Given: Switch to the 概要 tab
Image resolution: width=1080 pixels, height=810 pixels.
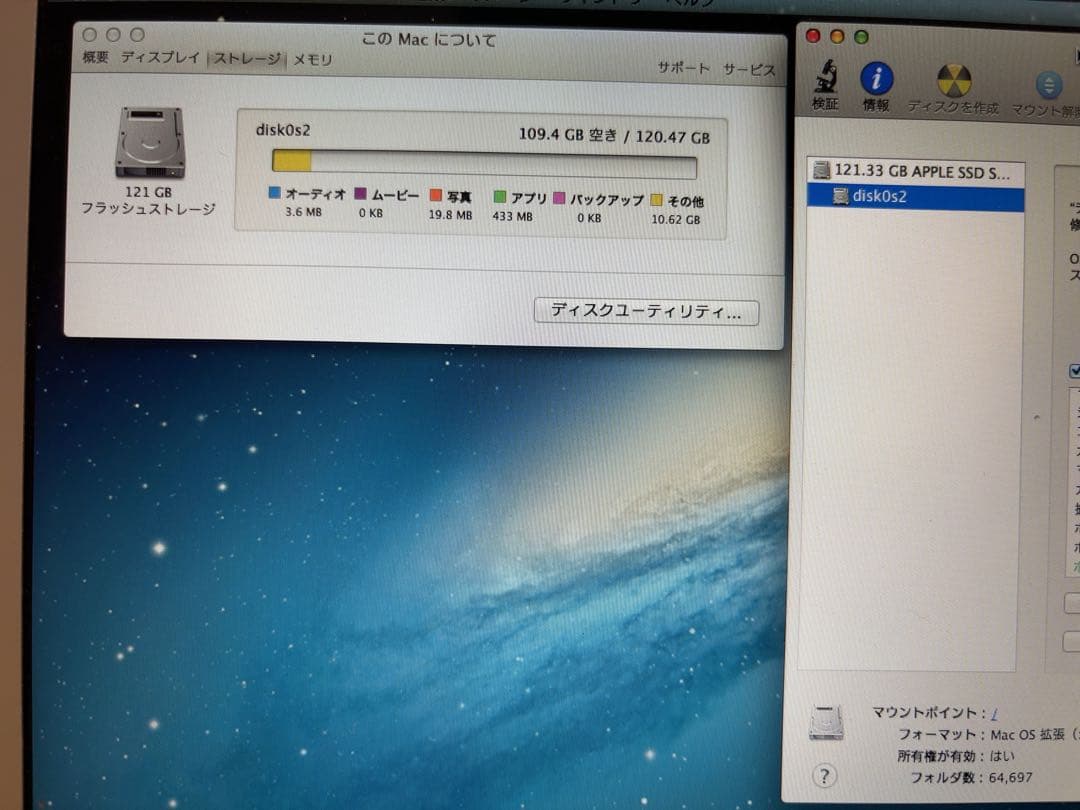Looking at the screenshot, I should click(x=95, y=58).
